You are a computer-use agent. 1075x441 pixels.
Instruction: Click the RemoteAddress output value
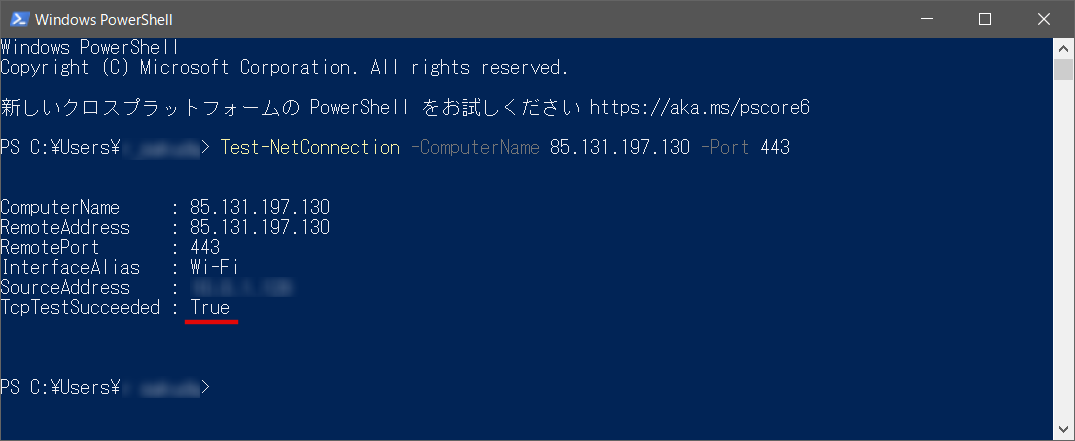(260, 227)
